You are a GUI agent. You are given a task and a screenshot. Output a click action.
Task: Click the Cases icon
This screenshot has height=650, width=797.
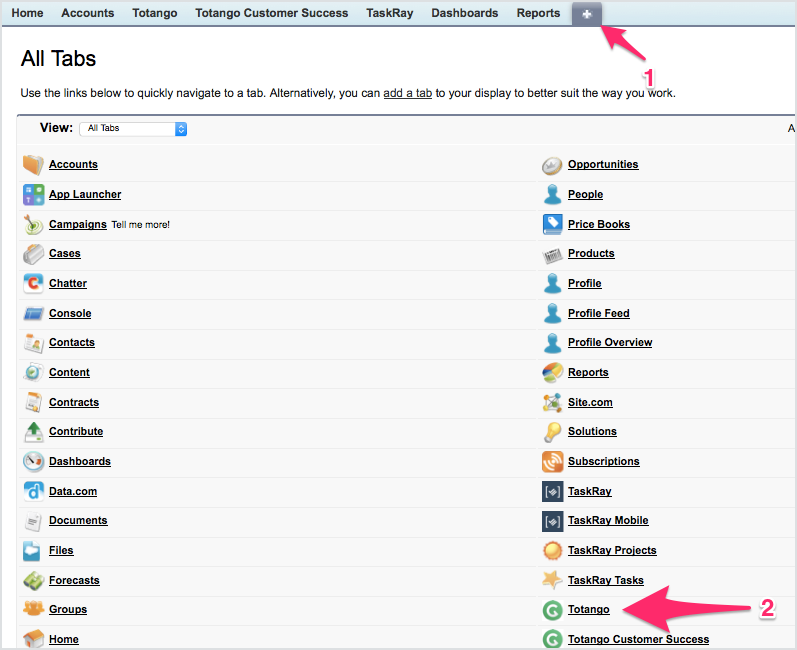(34, 254)
